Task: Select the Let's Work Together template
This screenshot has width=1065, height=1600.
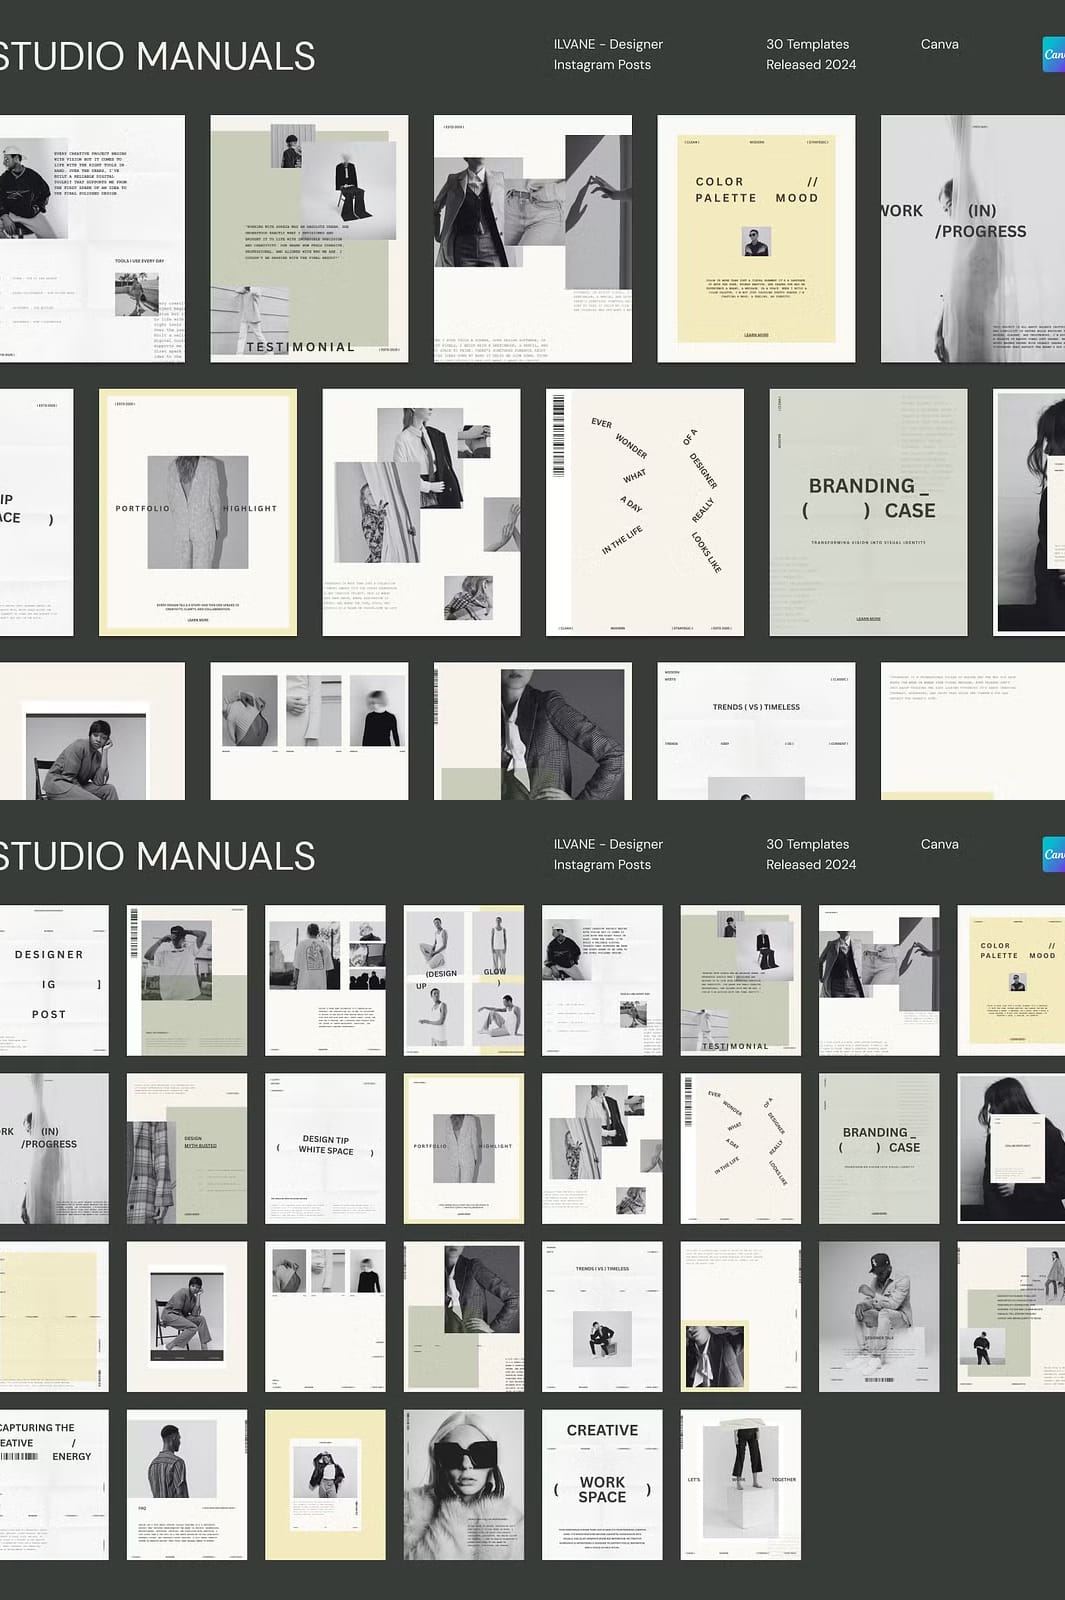Action: click(741, 1484)
